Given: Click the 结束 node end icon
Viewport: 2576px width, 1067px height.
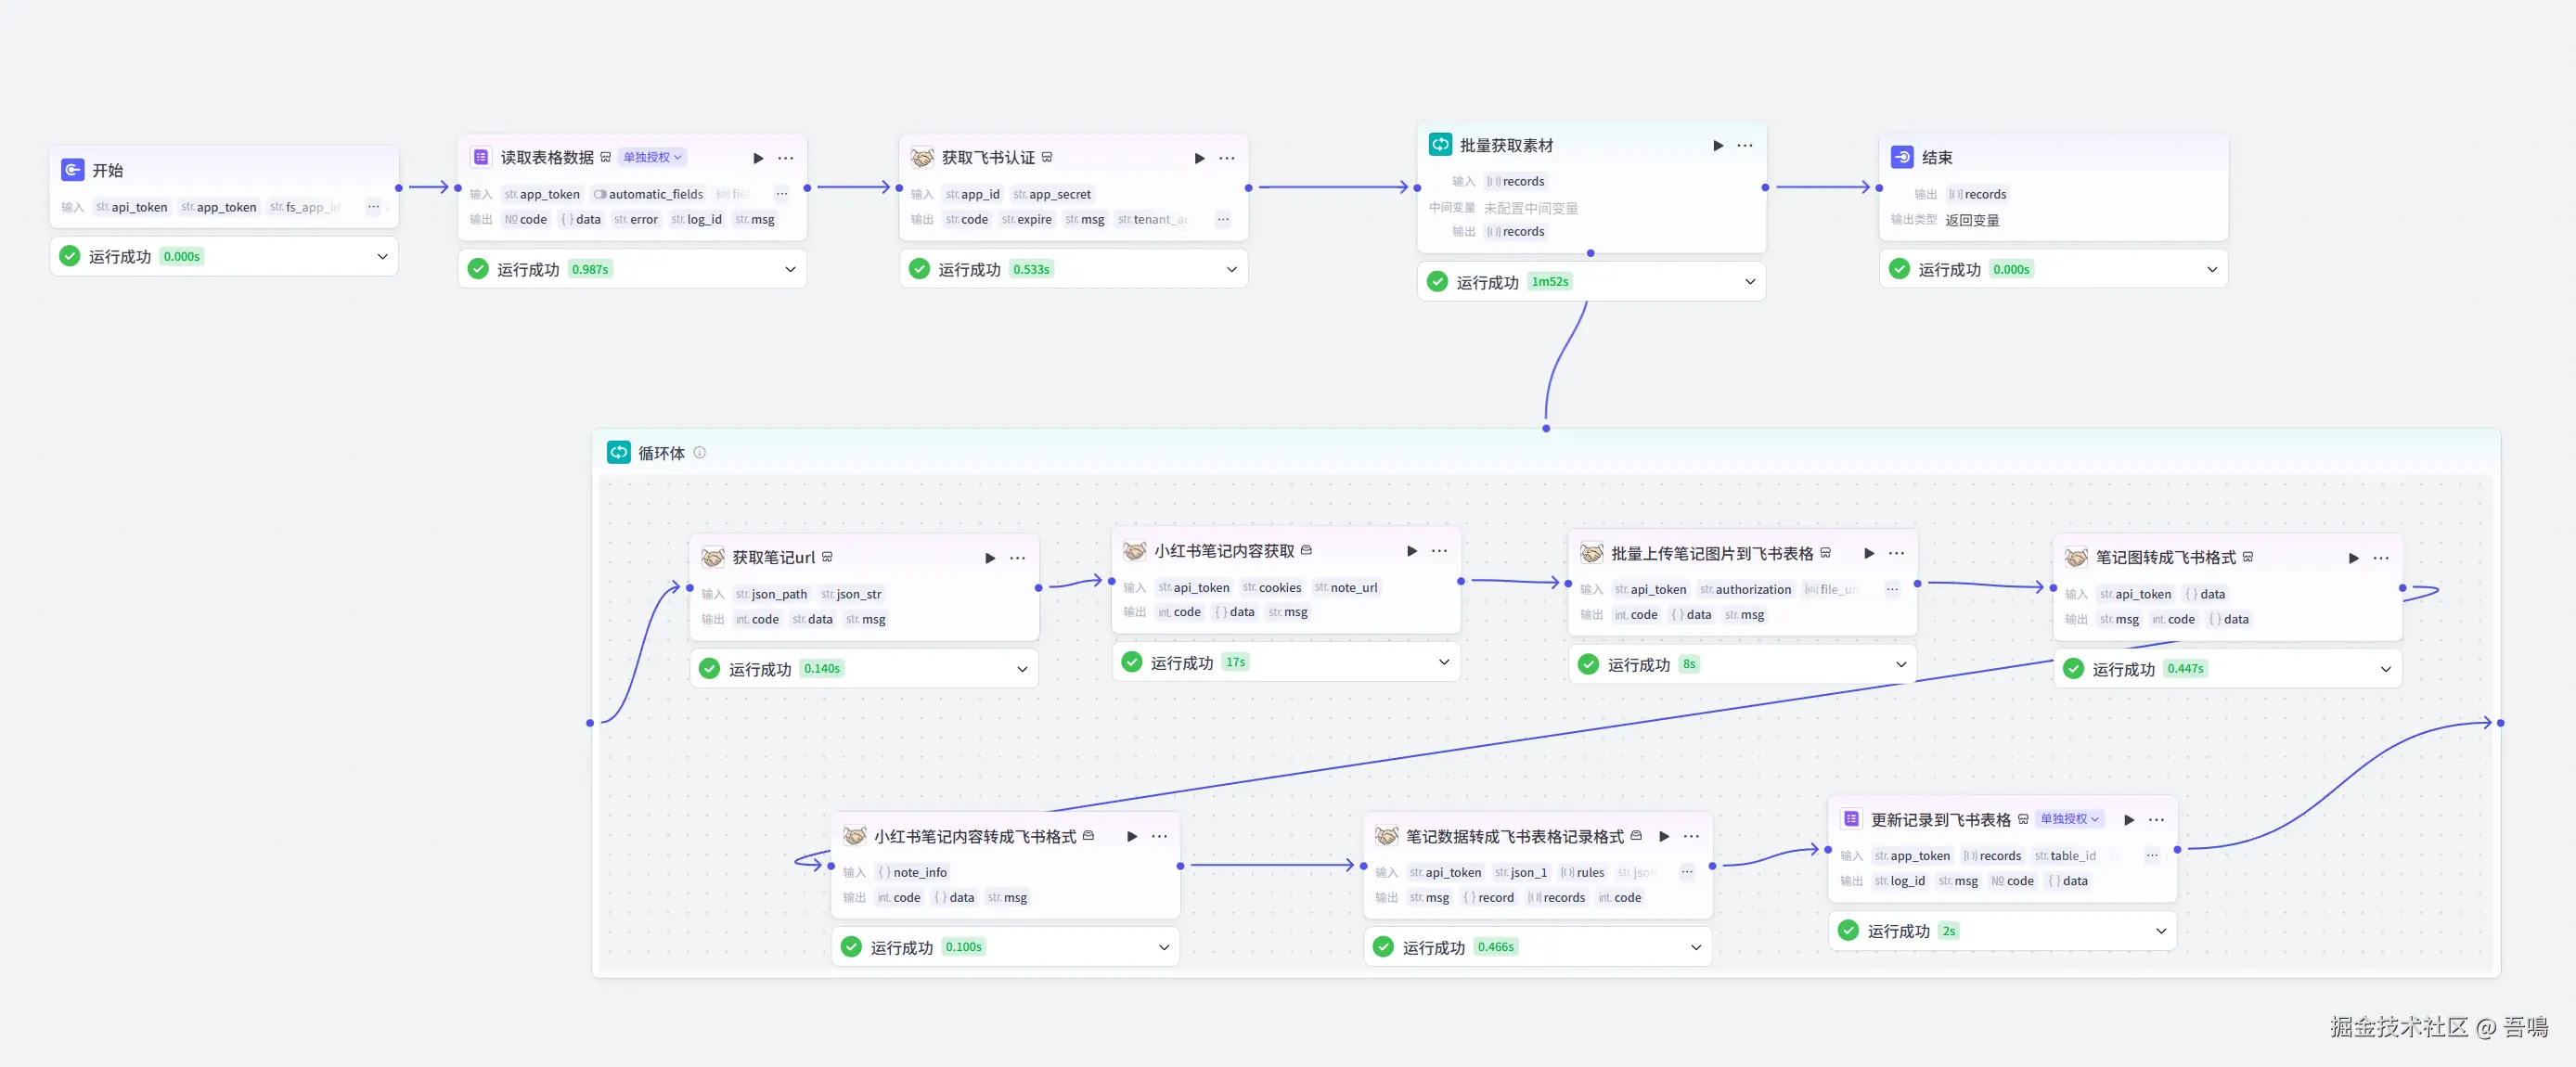Looking at the screenshot, I should 1902,157.
